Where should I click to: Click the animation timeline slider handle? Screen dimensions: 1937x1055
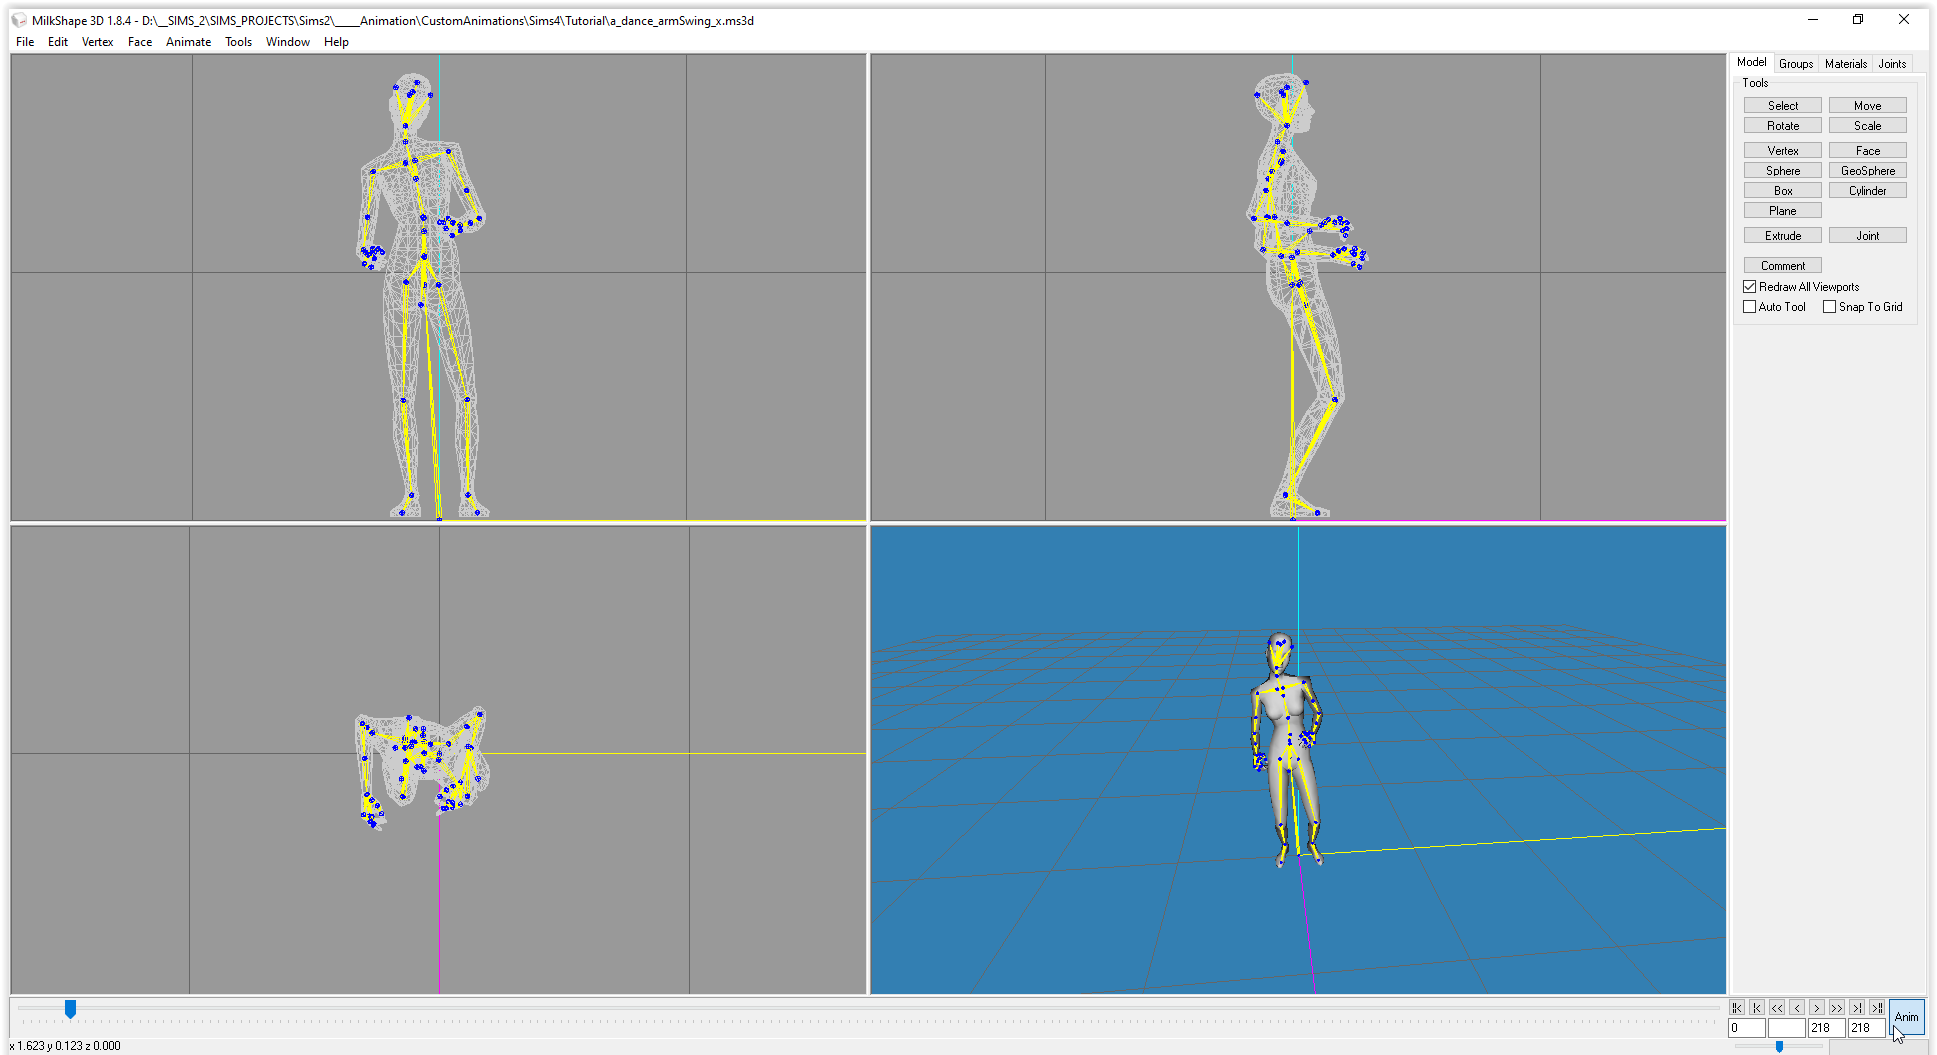pyautogui.click(x=70, y=1009)
